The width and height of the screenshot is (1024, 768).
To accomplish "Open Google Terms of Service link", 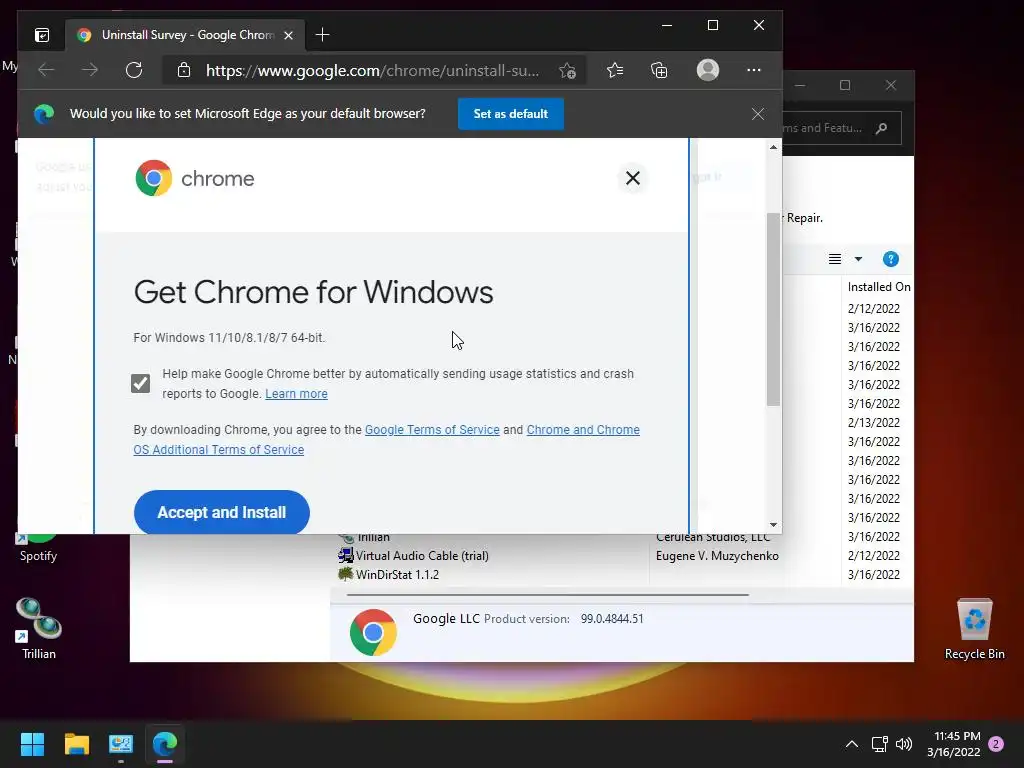I will point(432,430).
